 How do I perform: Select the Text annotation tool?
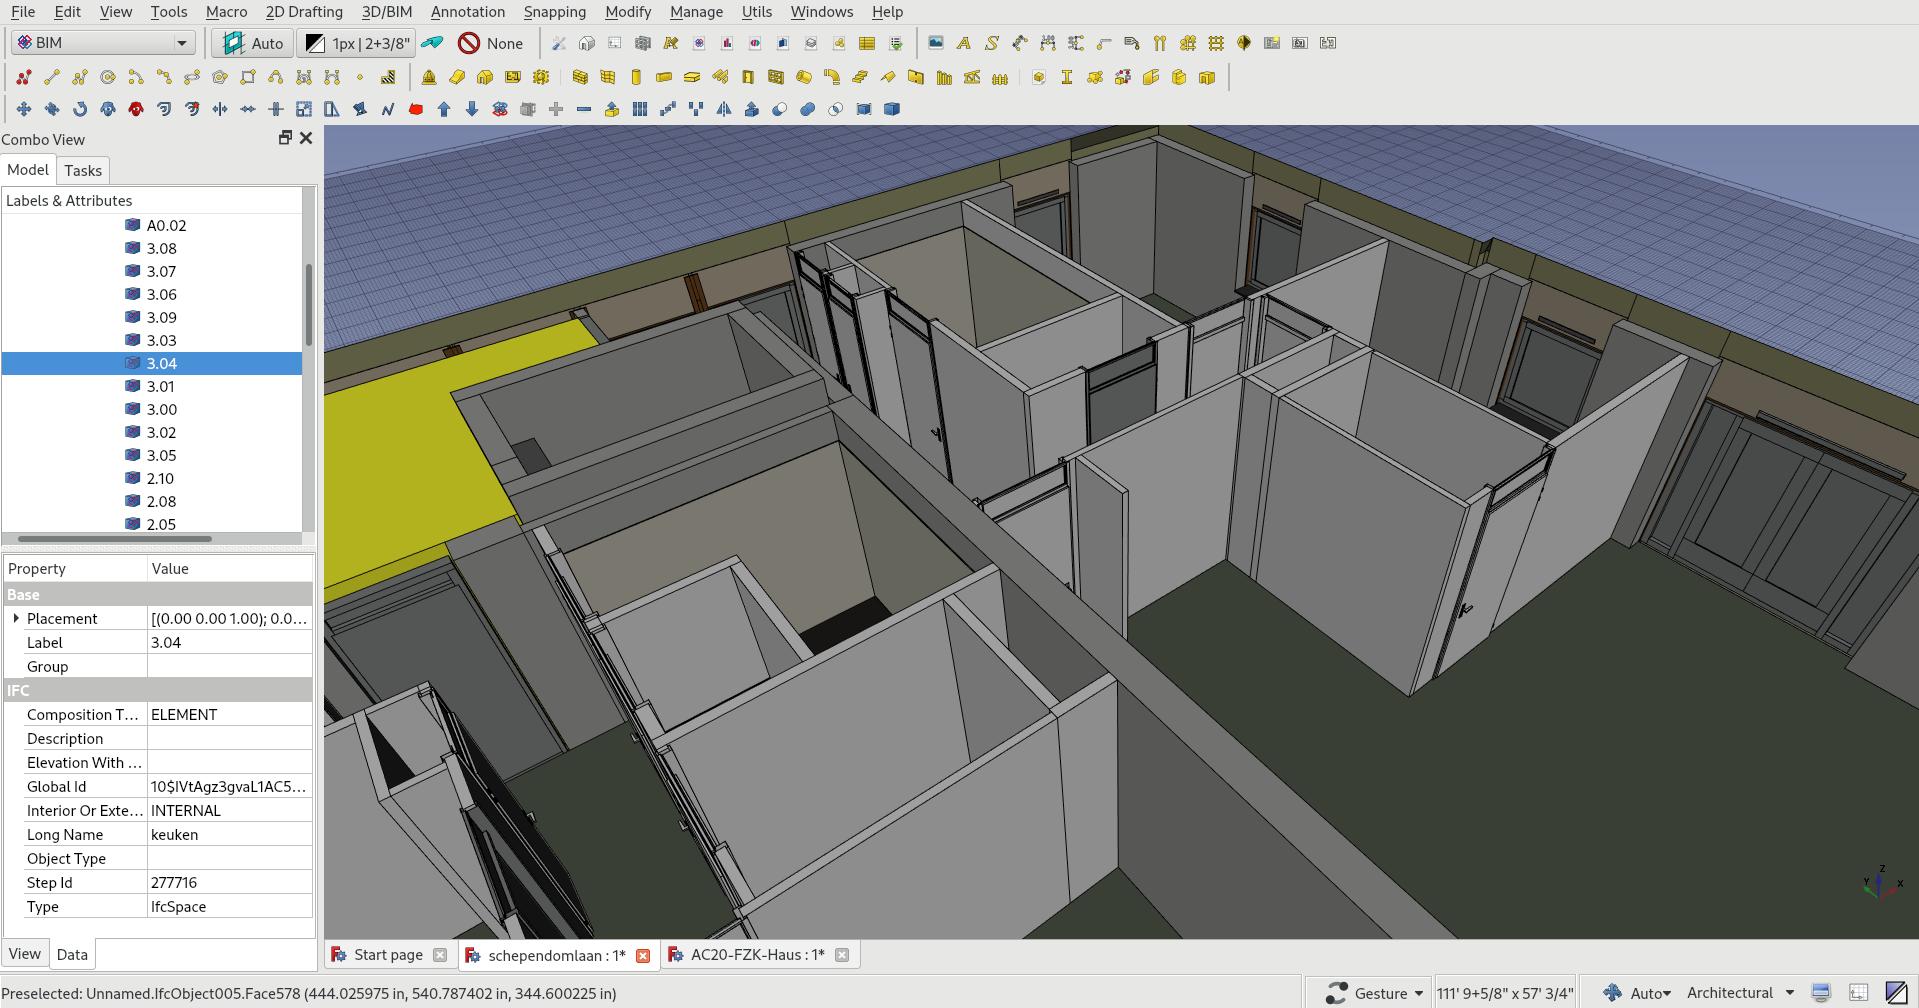click(964, 43)
